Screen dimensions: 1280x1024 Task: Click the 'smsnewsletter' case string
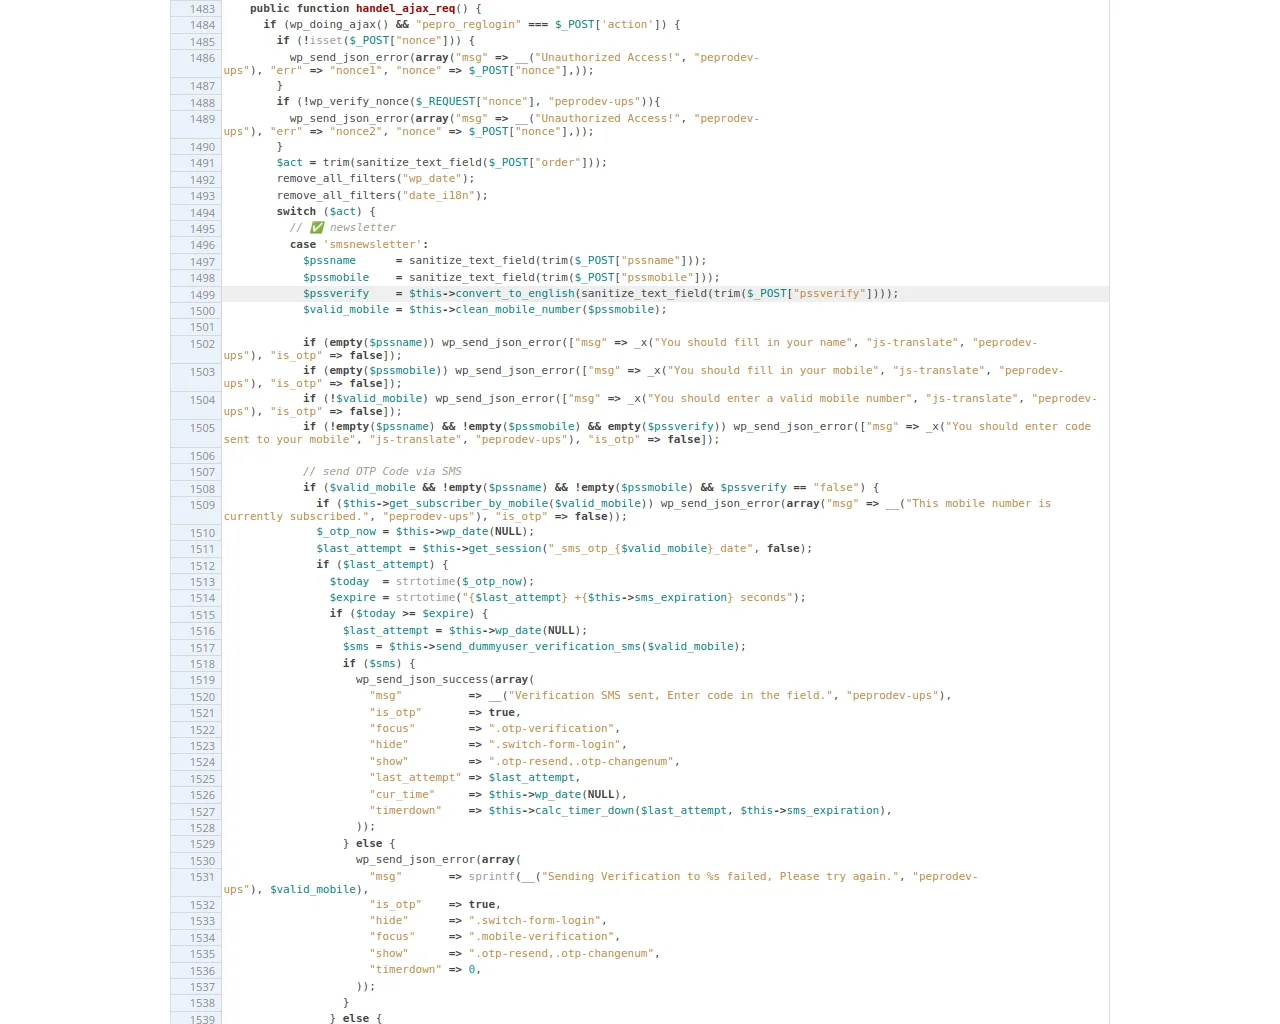[372, 244]
